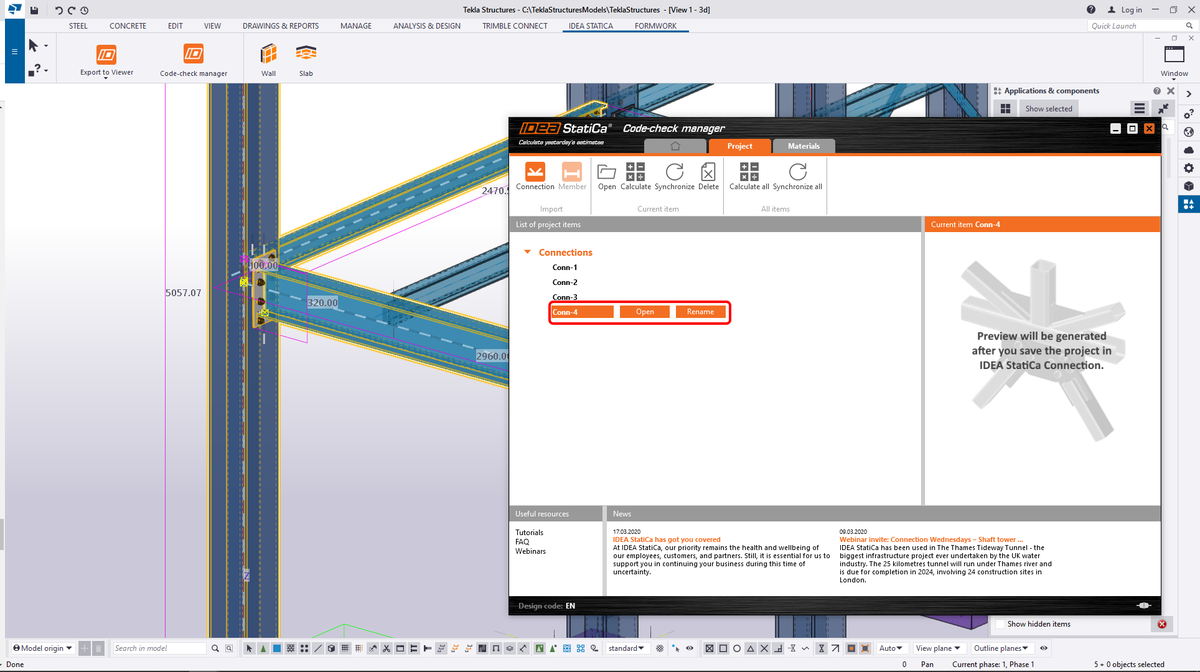Delete the current item via Delete icon

point(708,176)
